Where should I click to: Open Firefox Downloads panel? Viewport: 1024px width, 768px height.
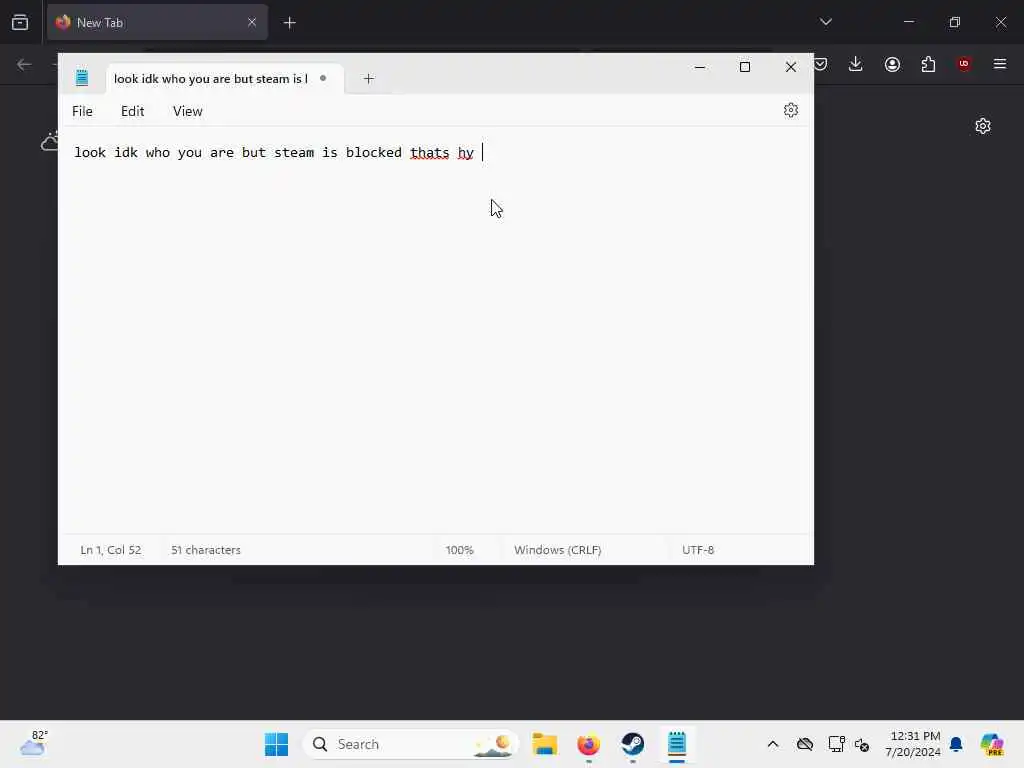[856, 64]
